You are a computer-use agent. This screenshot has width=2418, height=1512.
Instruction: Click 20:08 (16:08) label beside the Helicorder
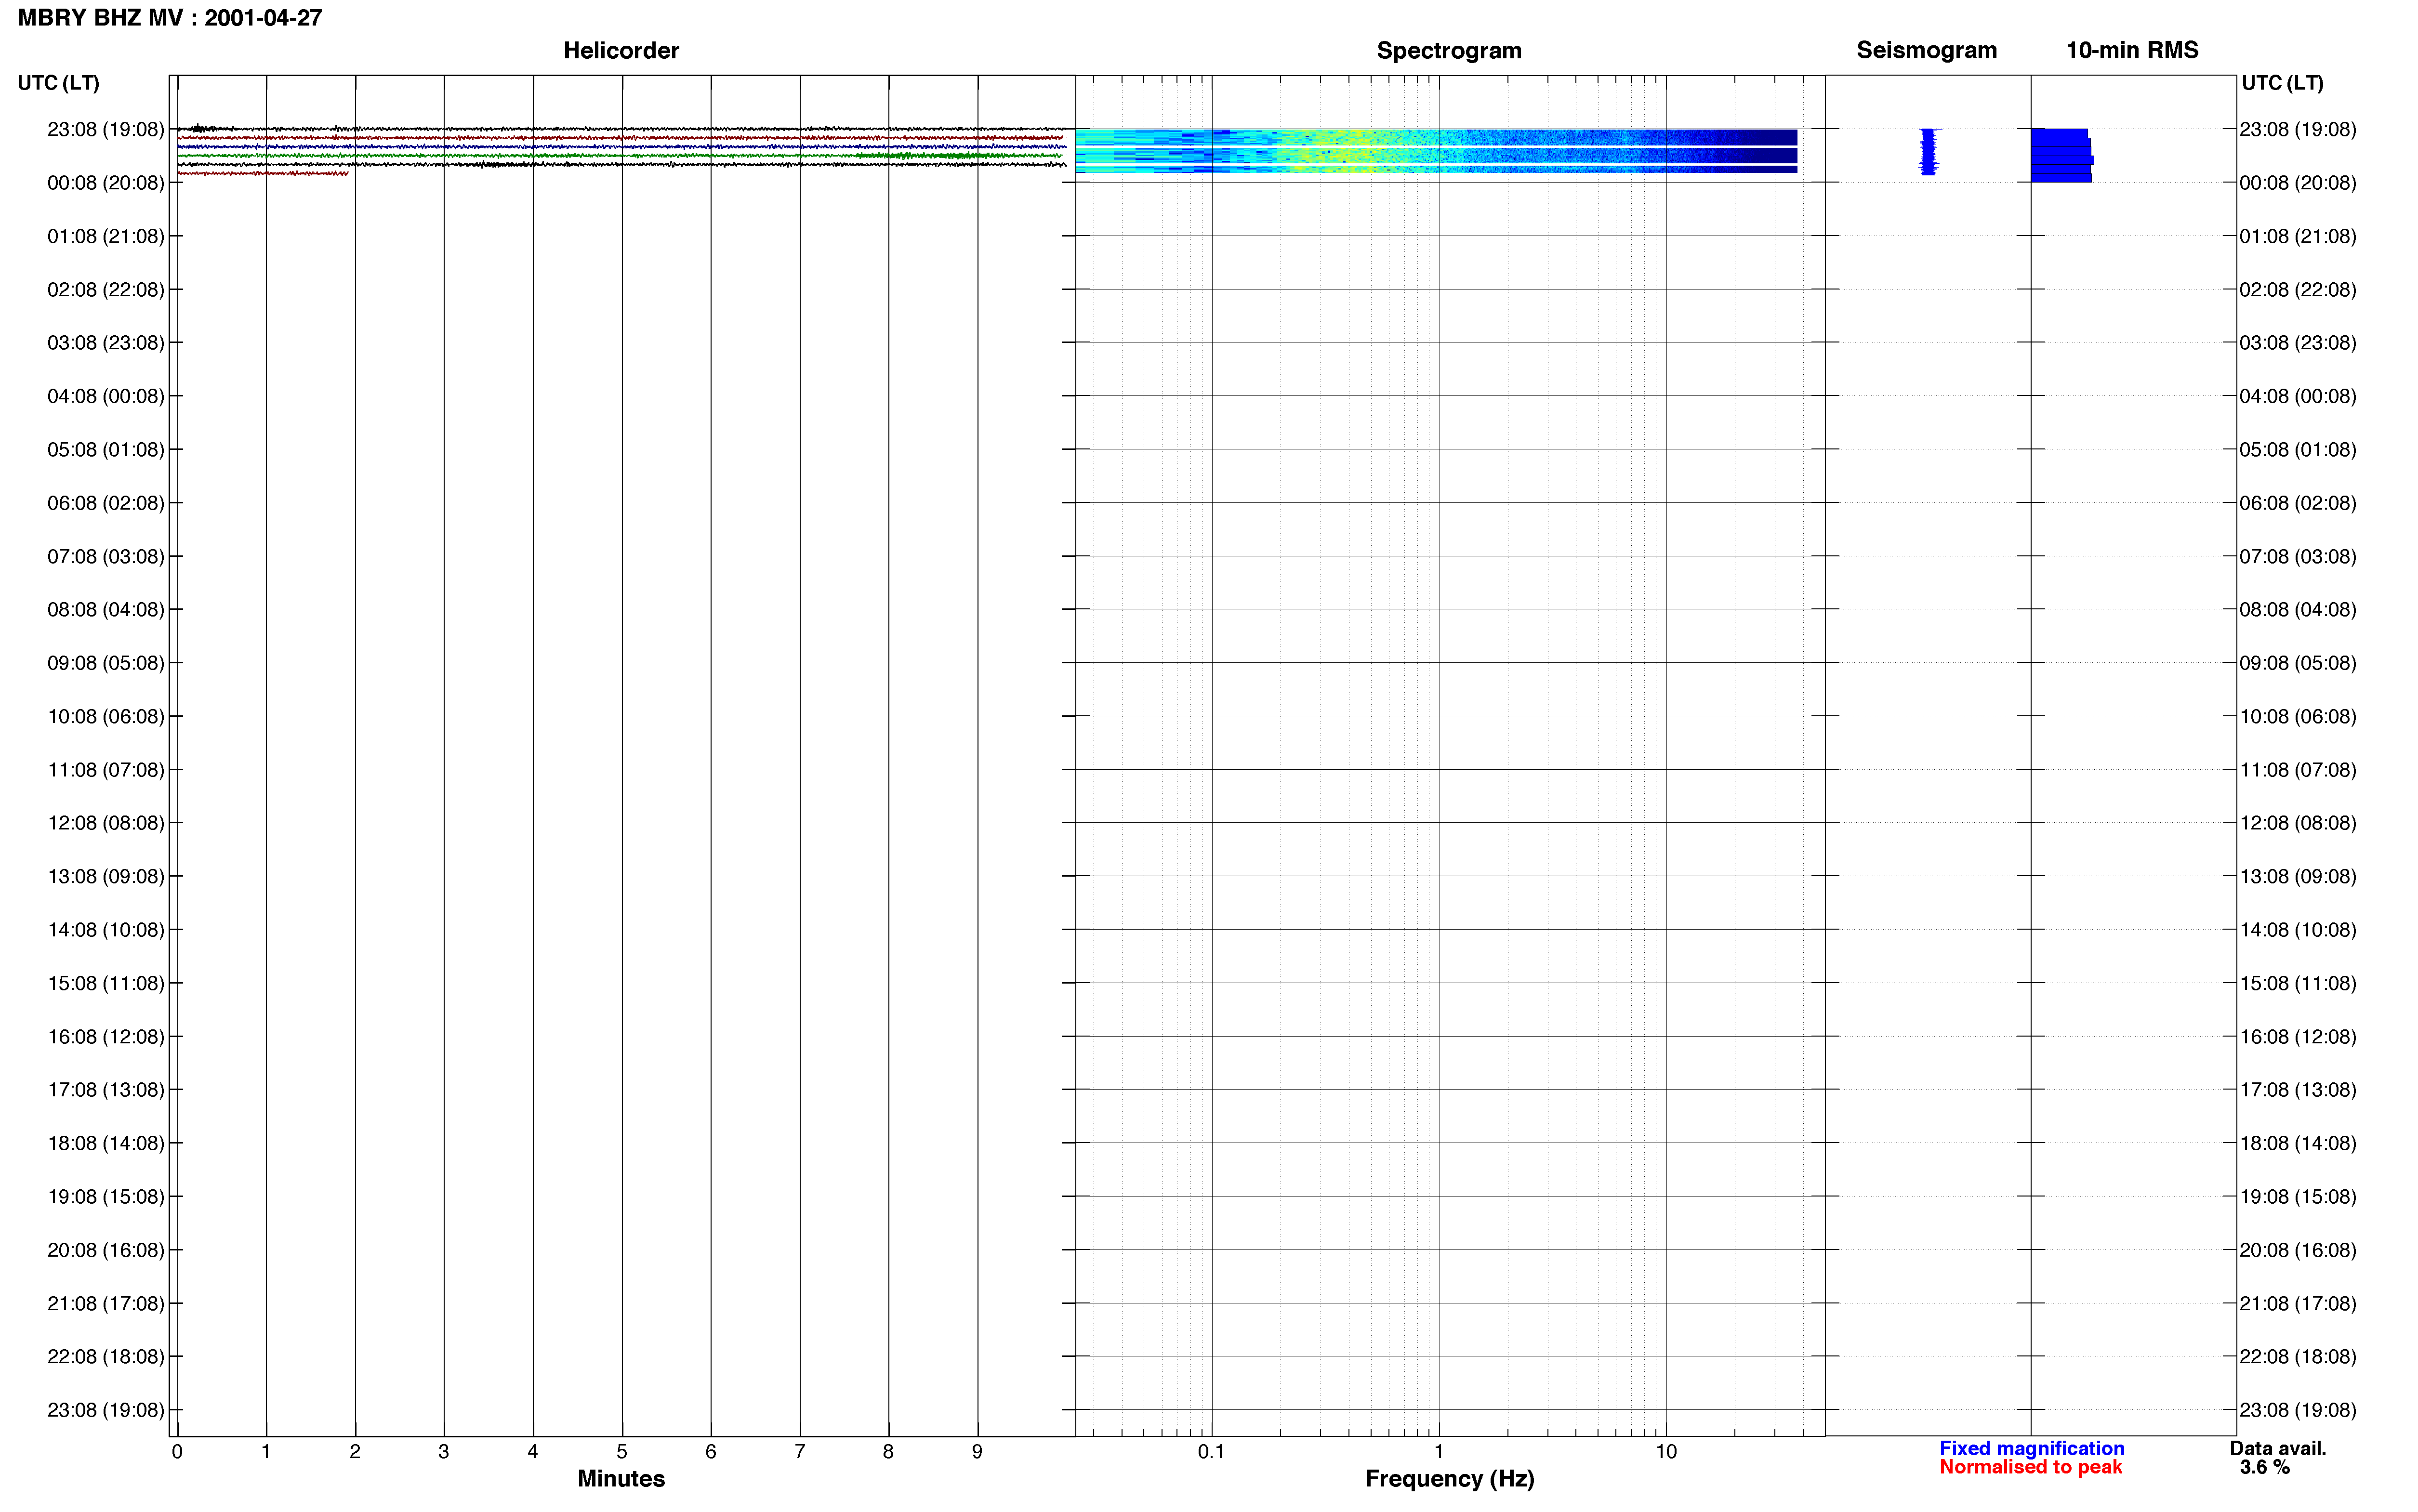106,1250
